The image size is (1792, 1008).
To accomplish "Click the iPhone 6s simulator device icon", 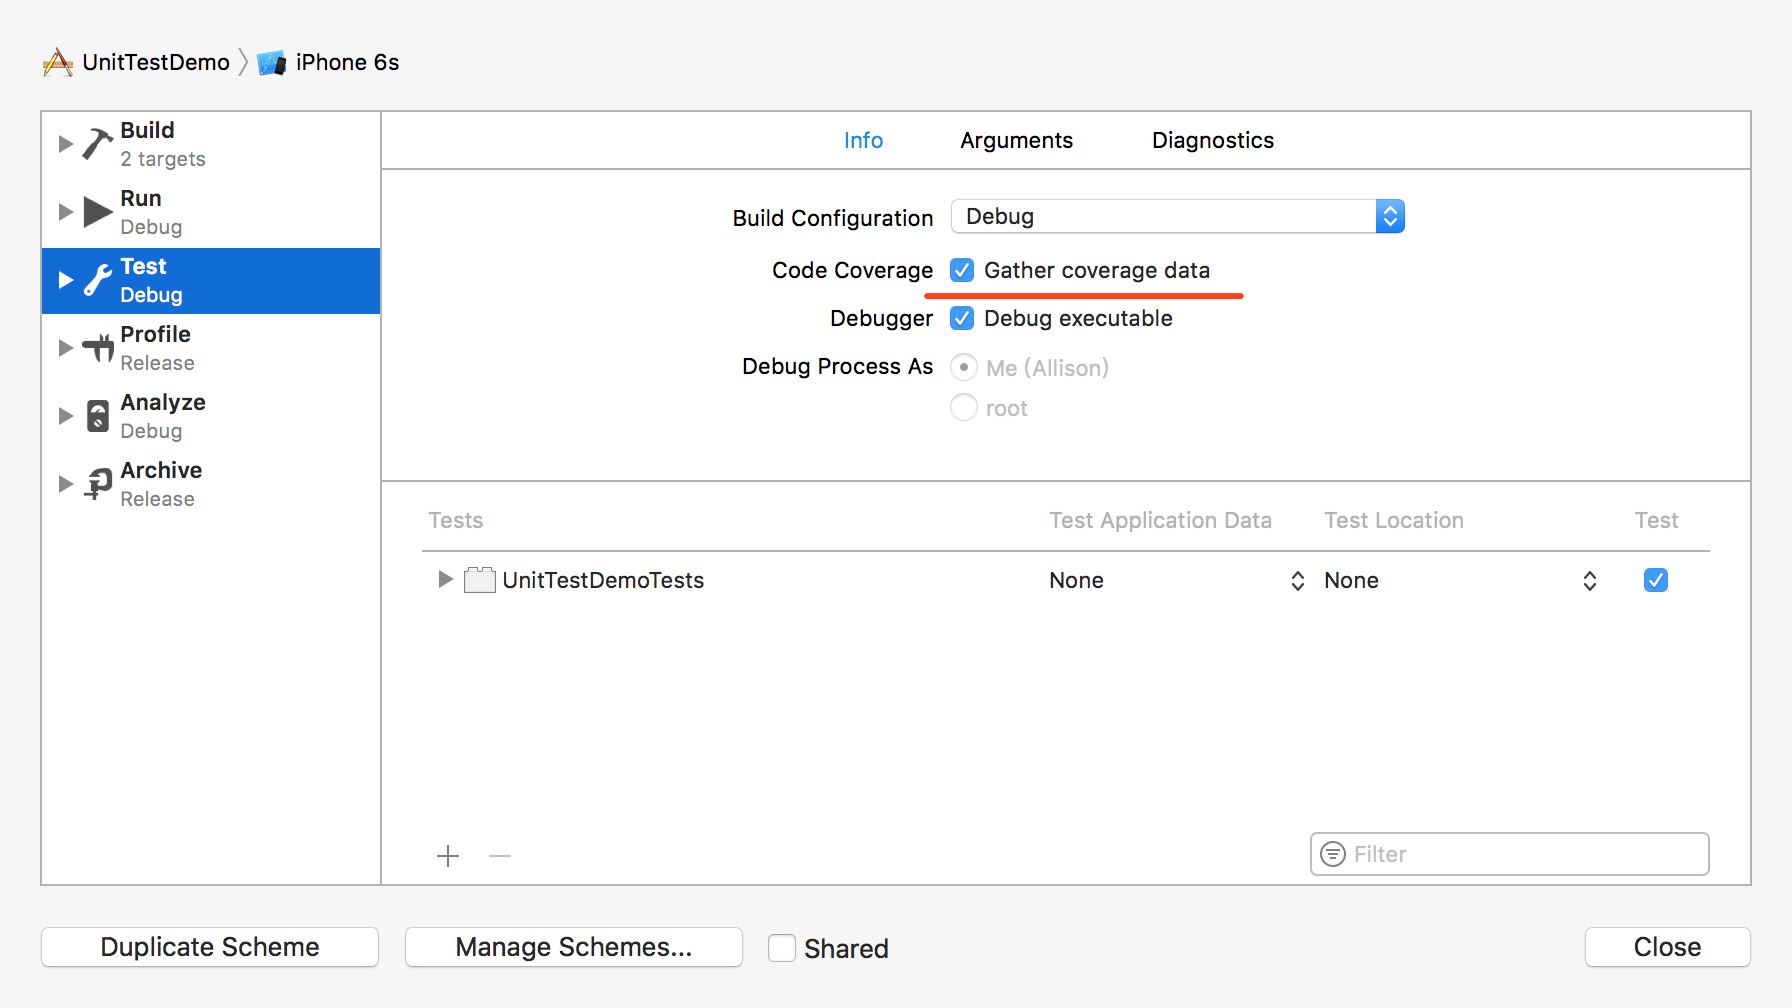I will coord(272,63).
